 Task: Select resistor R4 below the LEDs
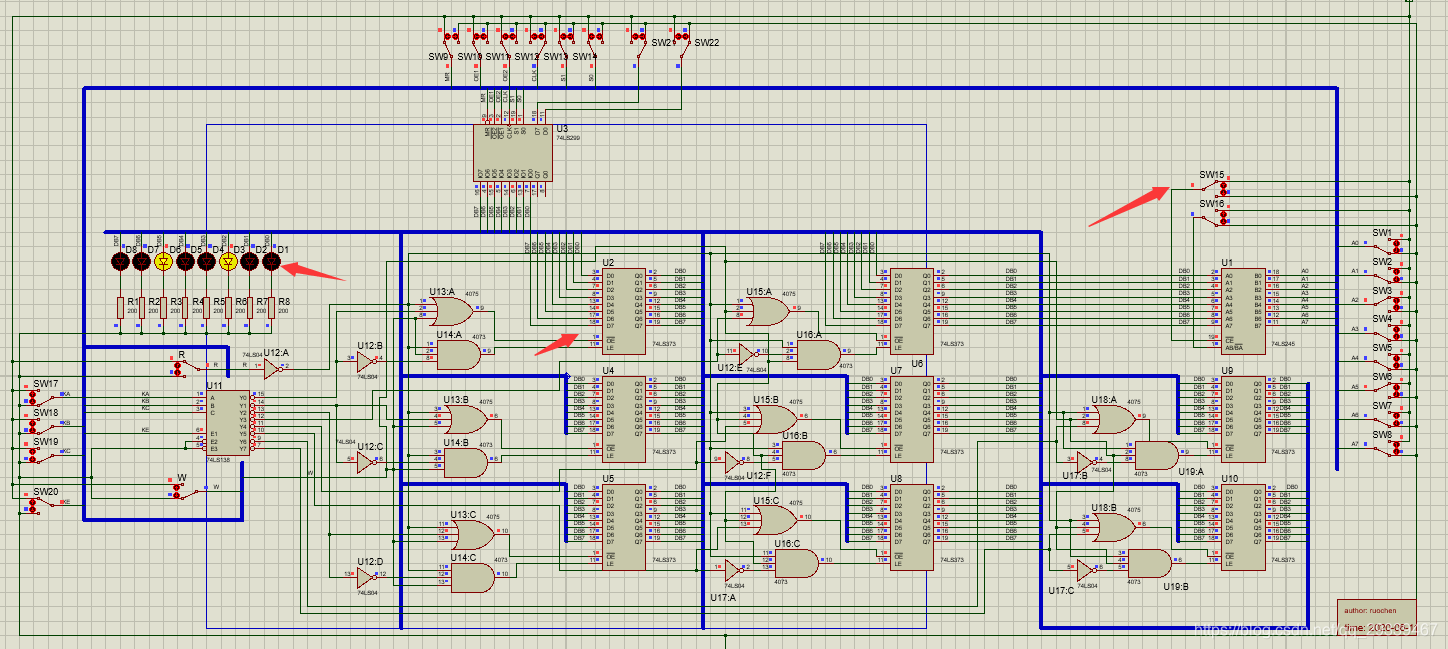(185, 306)
